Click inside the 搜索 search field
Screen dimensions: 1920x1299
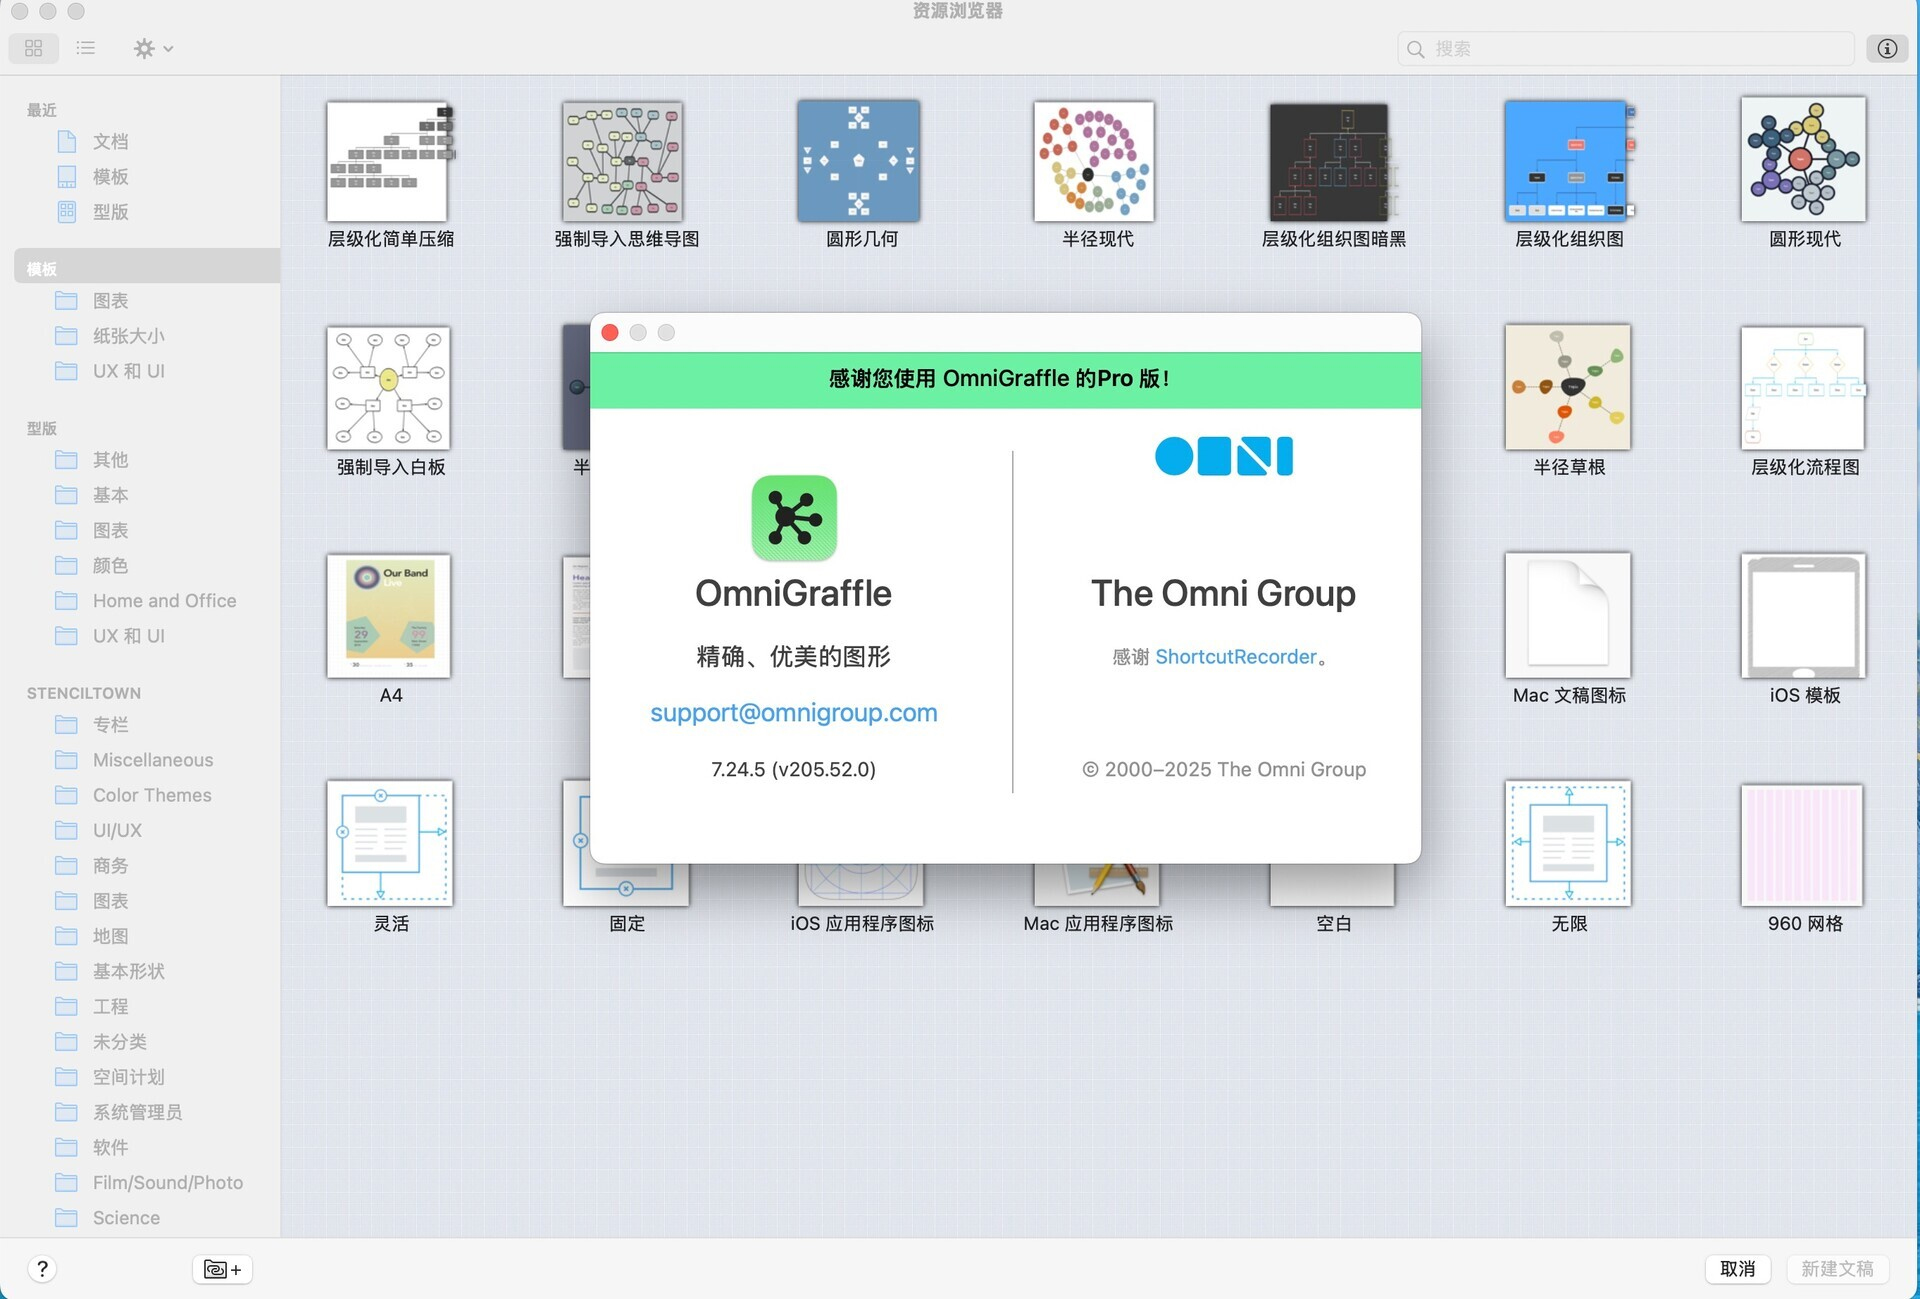point(1600,48)
